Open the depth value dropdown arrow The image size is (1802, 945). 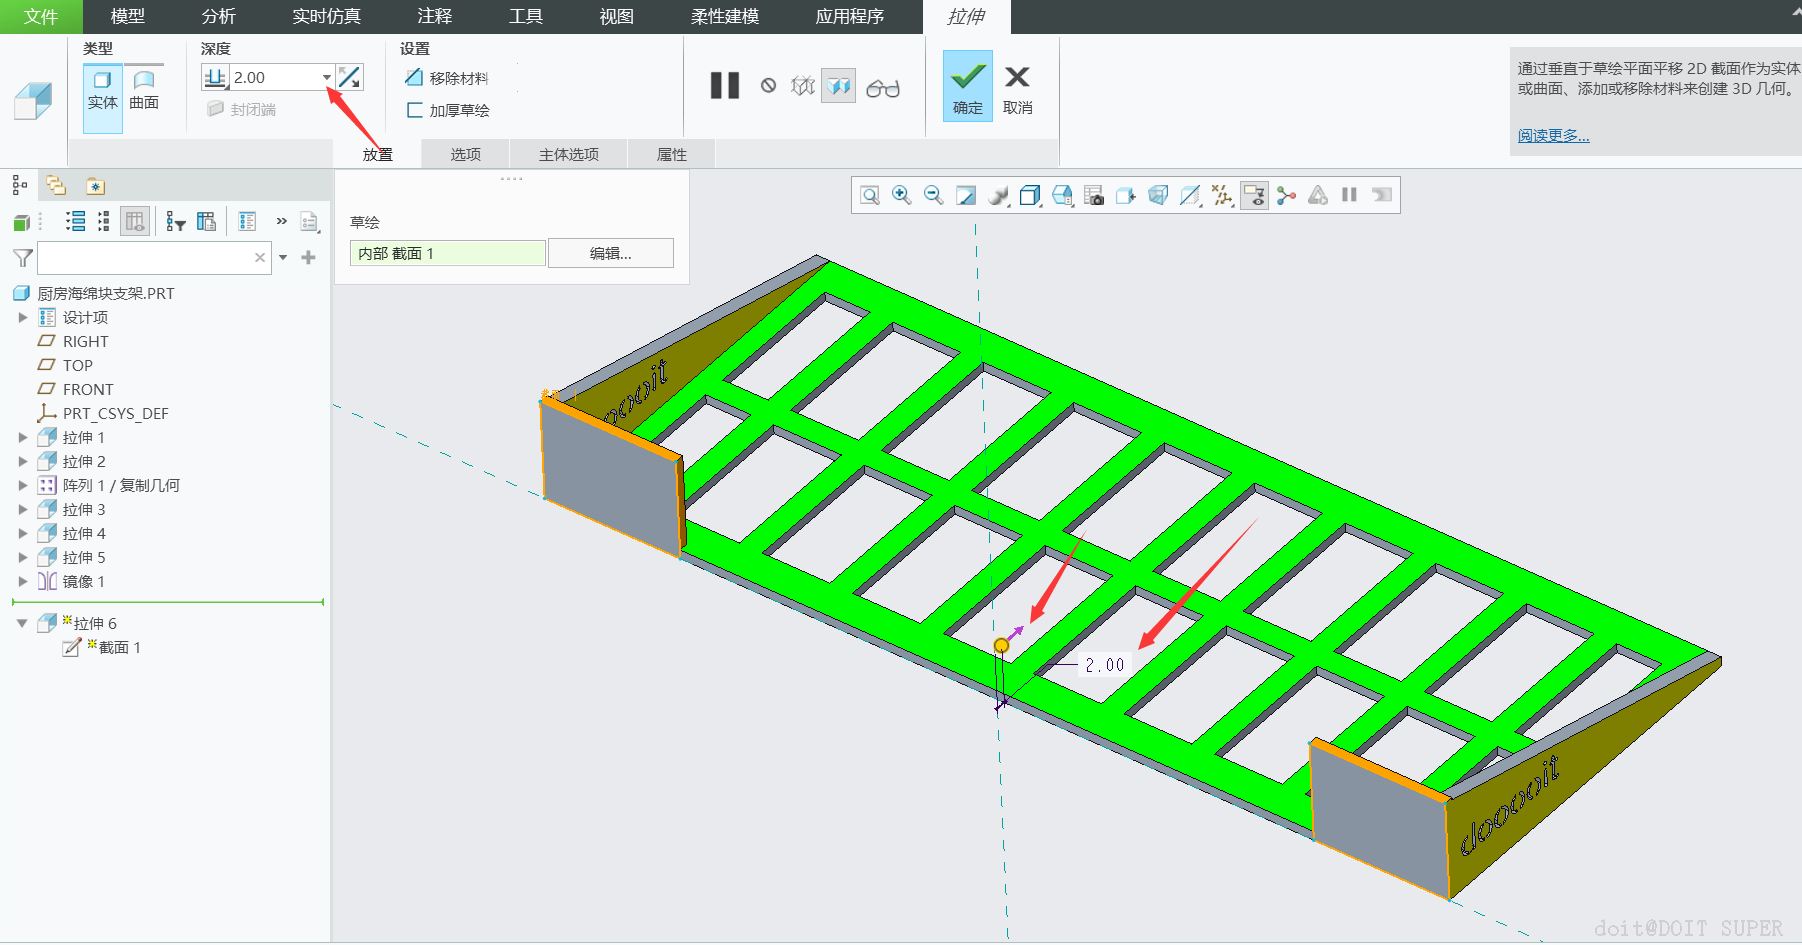tap(326, 77)
